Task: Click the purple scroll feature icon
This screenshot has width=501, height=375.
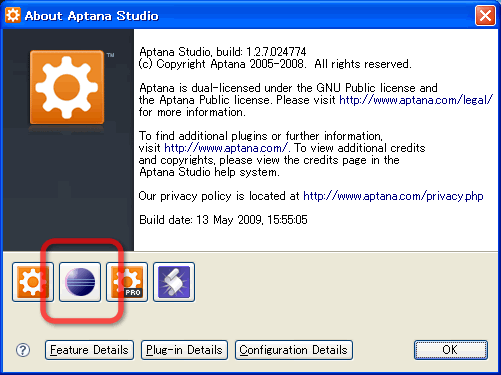Action: [174, 282]
